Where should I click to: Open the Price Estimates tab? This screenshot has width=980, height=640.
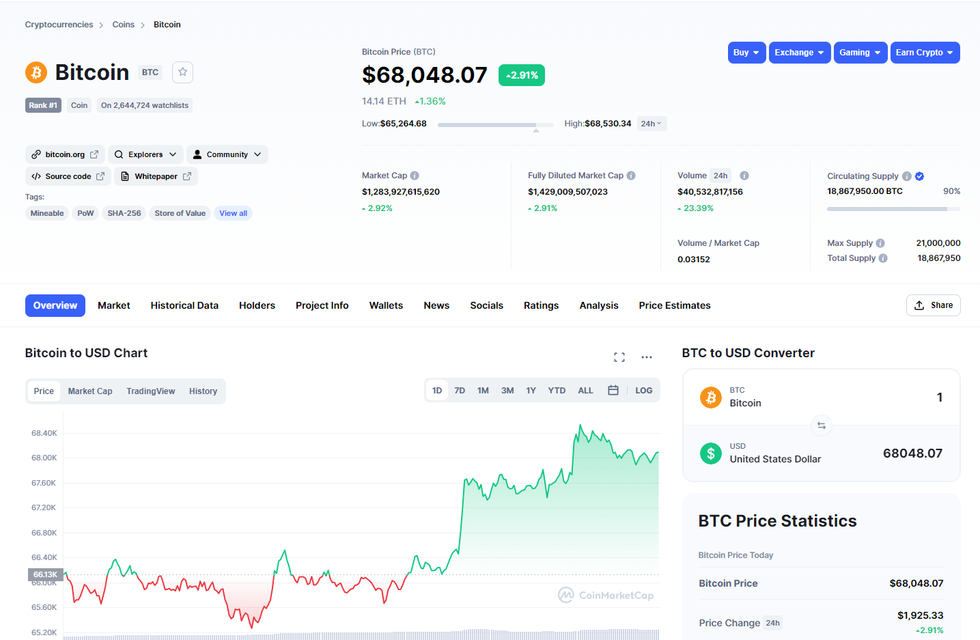click(x=674, y=305)
